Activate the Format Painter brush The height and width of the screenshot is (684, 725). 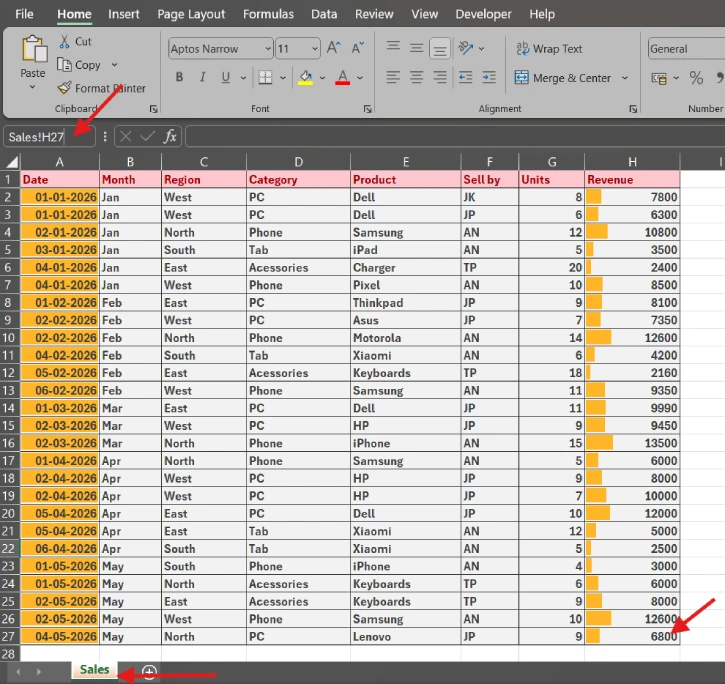point(65,88)
